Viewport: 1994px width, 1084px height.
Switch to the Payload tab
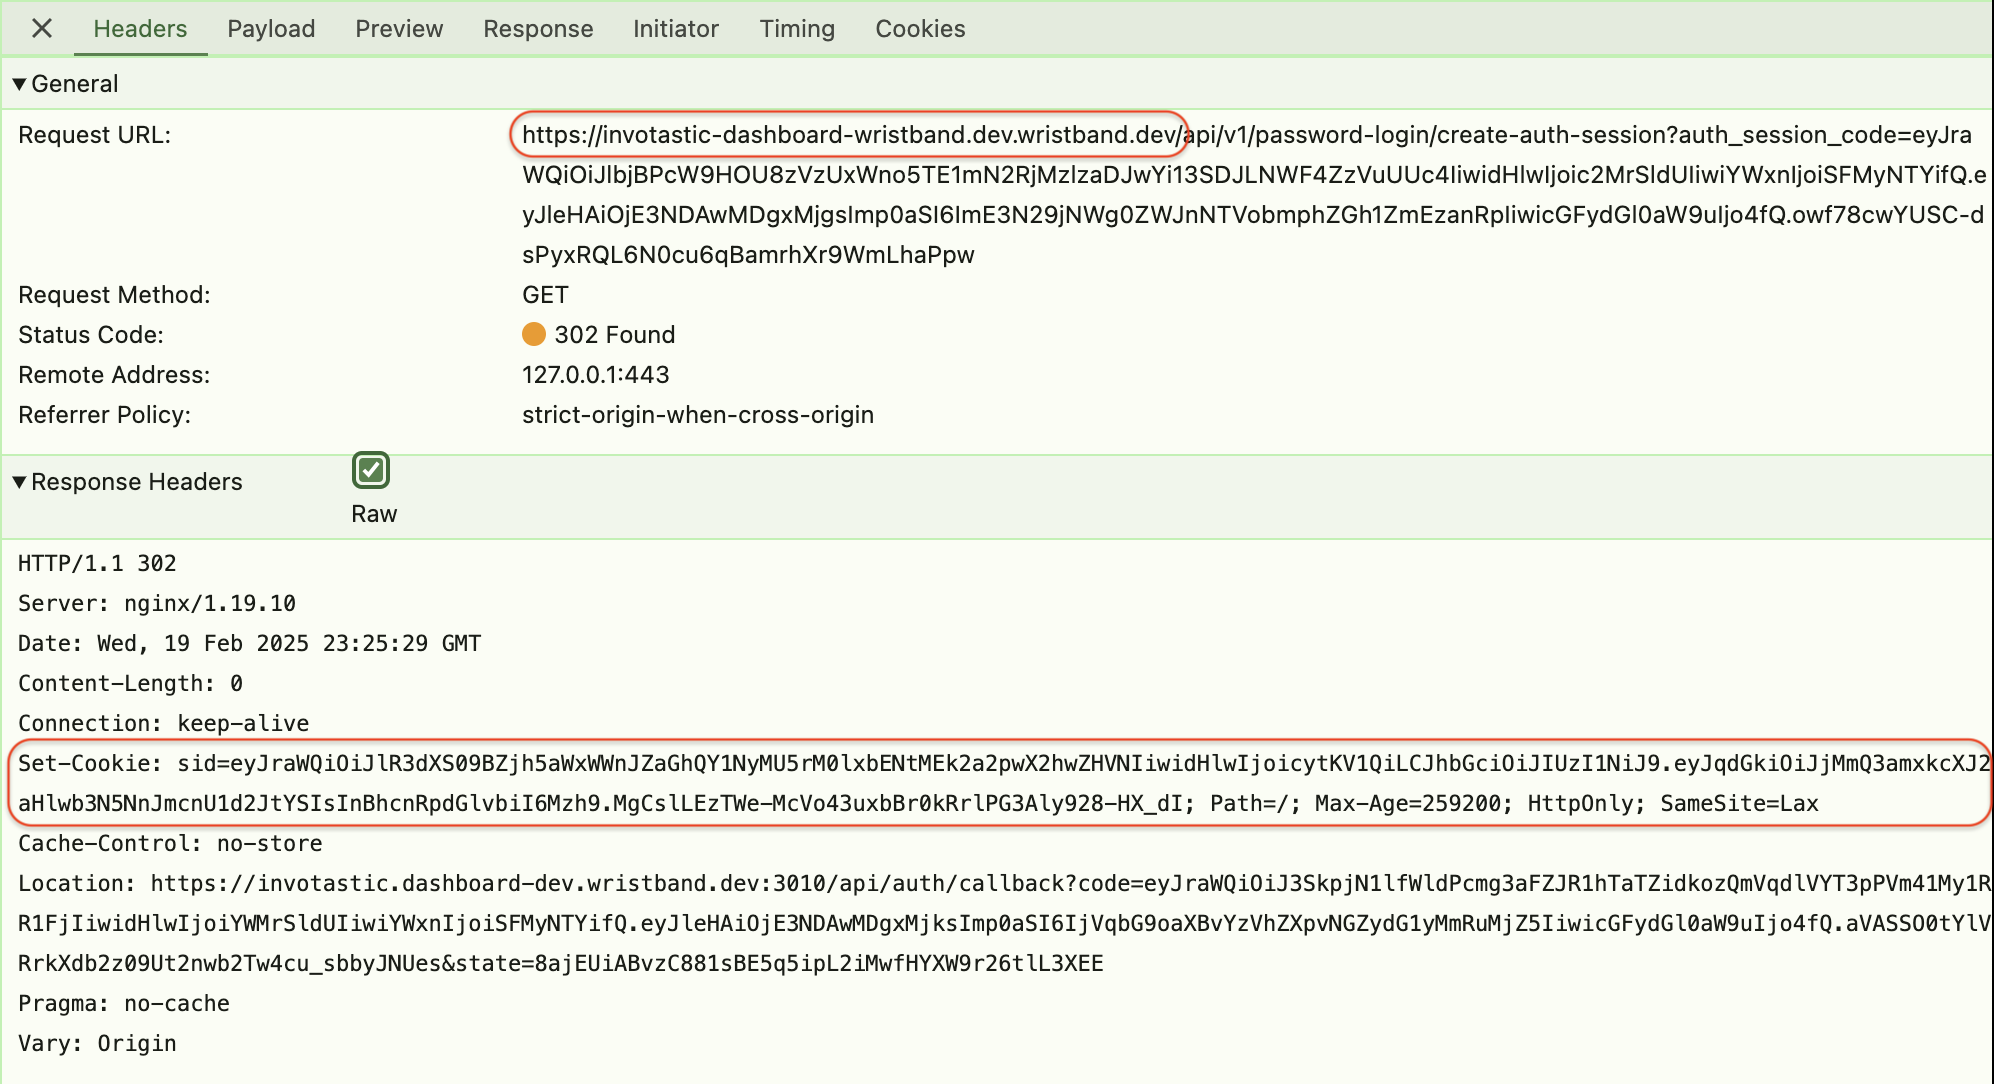click(271, 28)
